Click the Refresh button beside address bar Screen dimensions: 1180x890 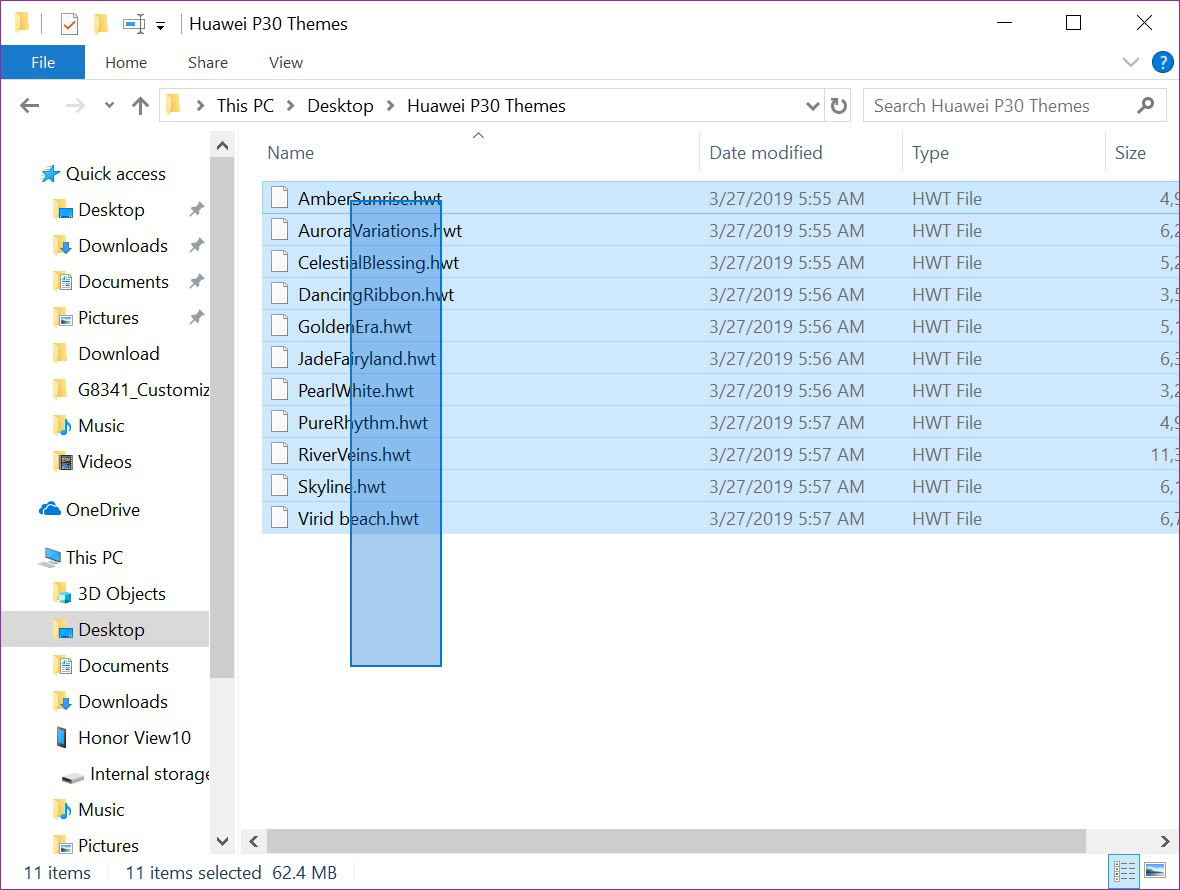point(839,106)
